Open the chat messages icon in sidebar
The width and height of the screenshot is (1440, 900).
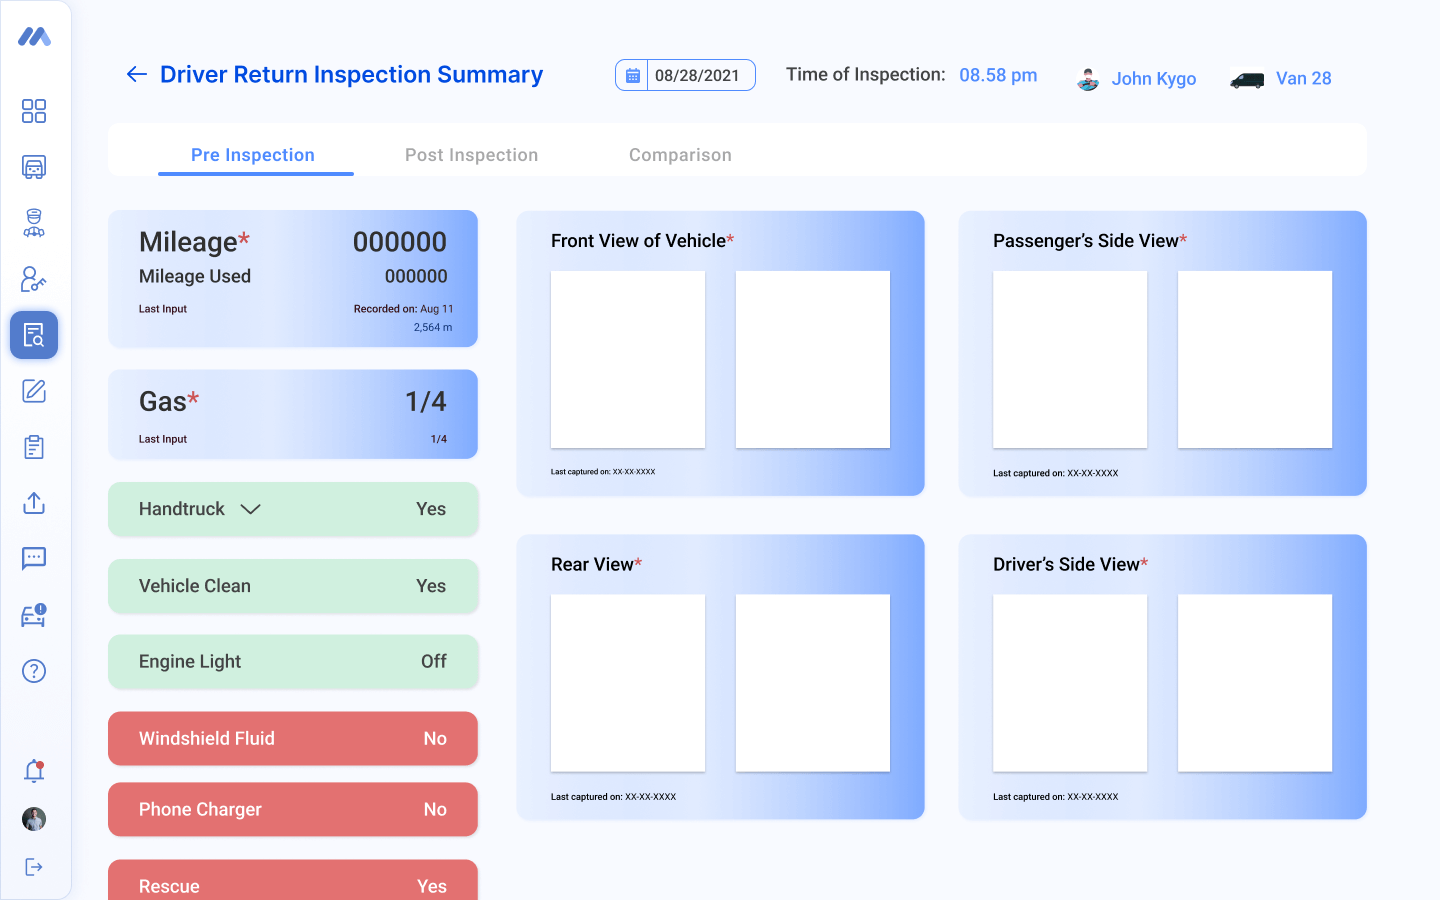point(34,558)
